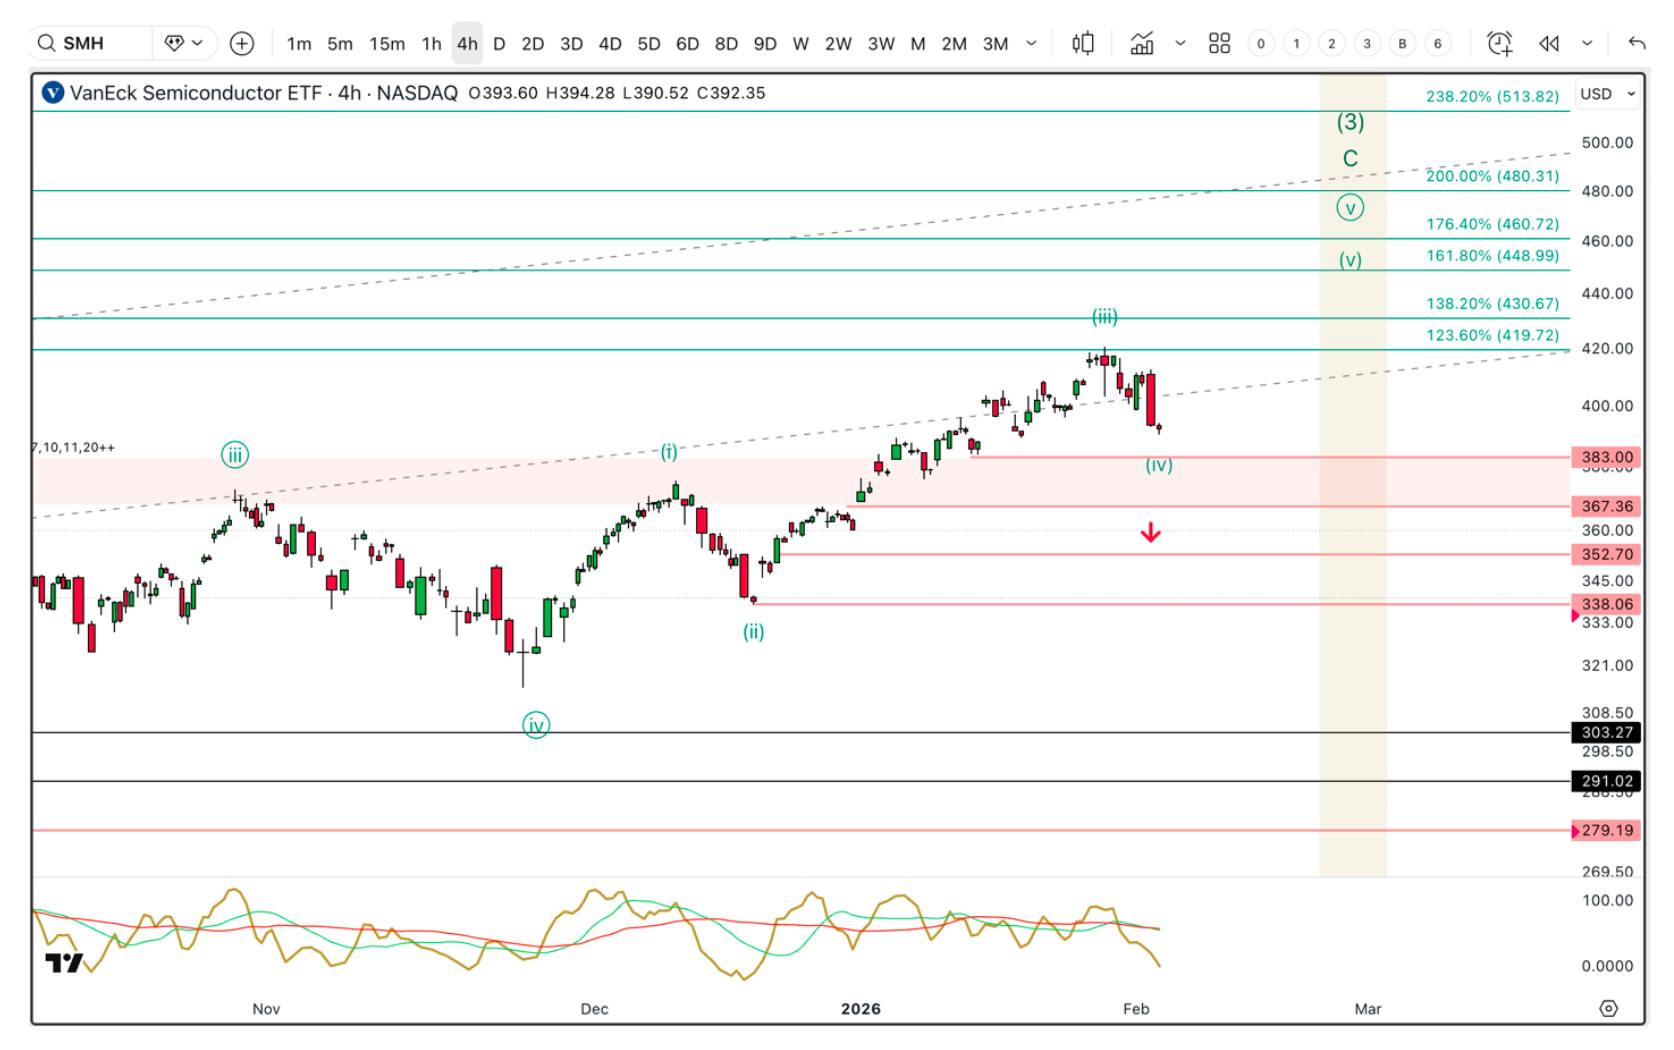Click the 138.20% (430.67) Fibonacci label

(x=1492, y=303)
